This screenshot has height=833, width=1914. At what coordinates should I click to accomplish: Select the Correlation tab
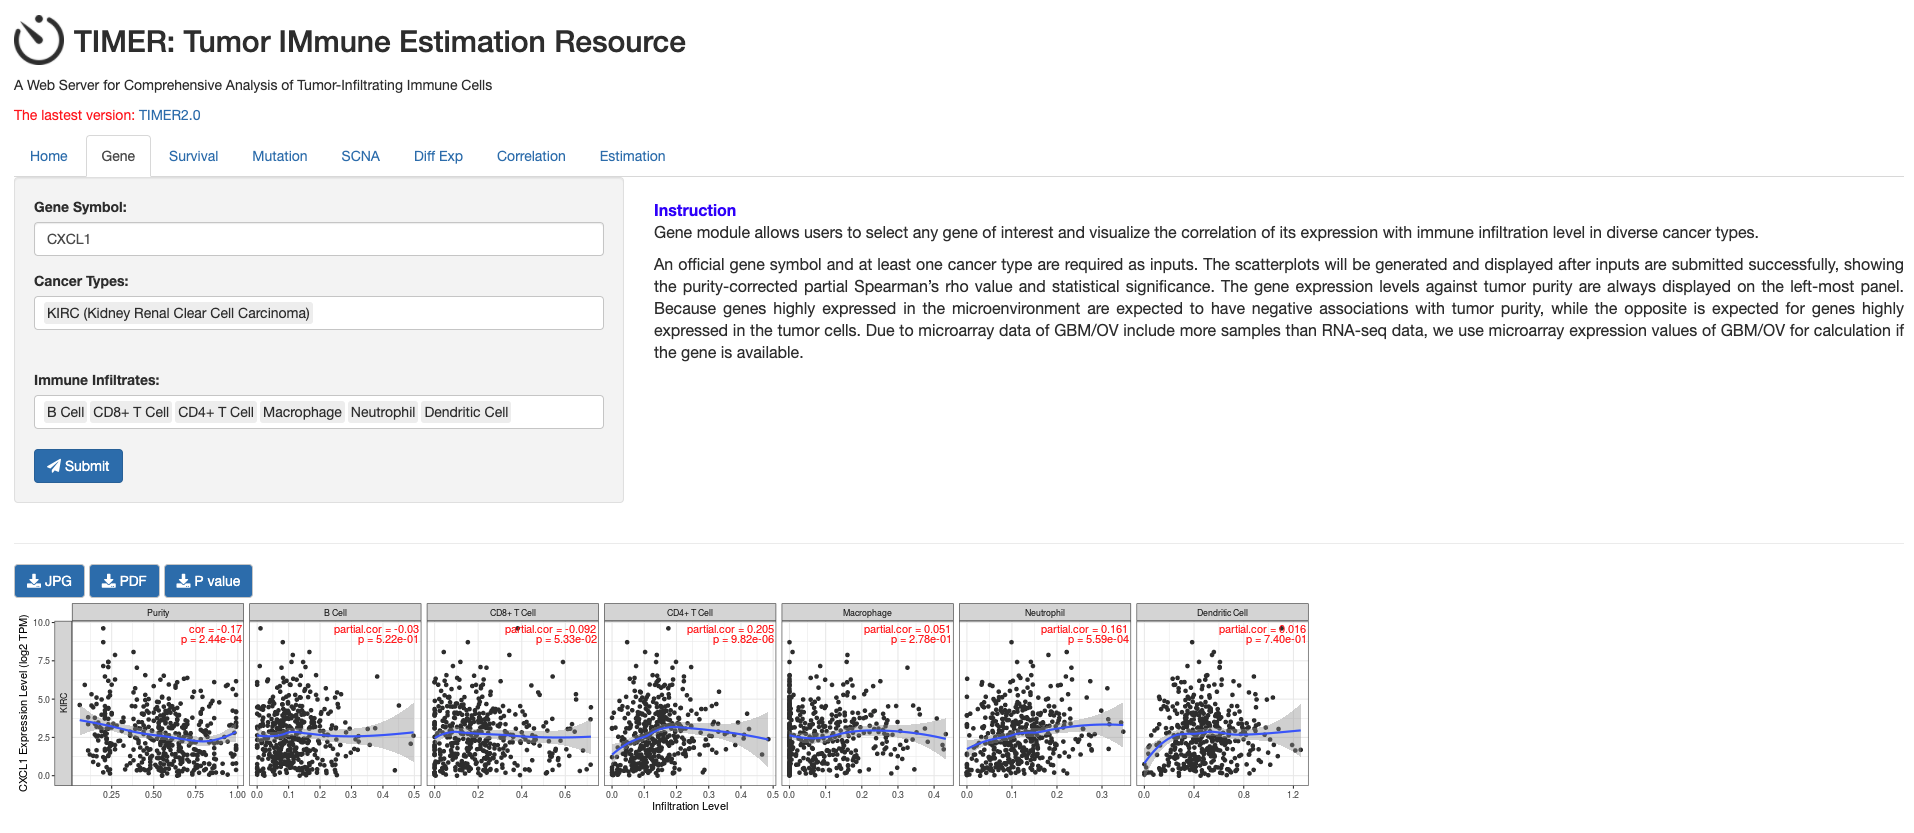click(531, 156)
